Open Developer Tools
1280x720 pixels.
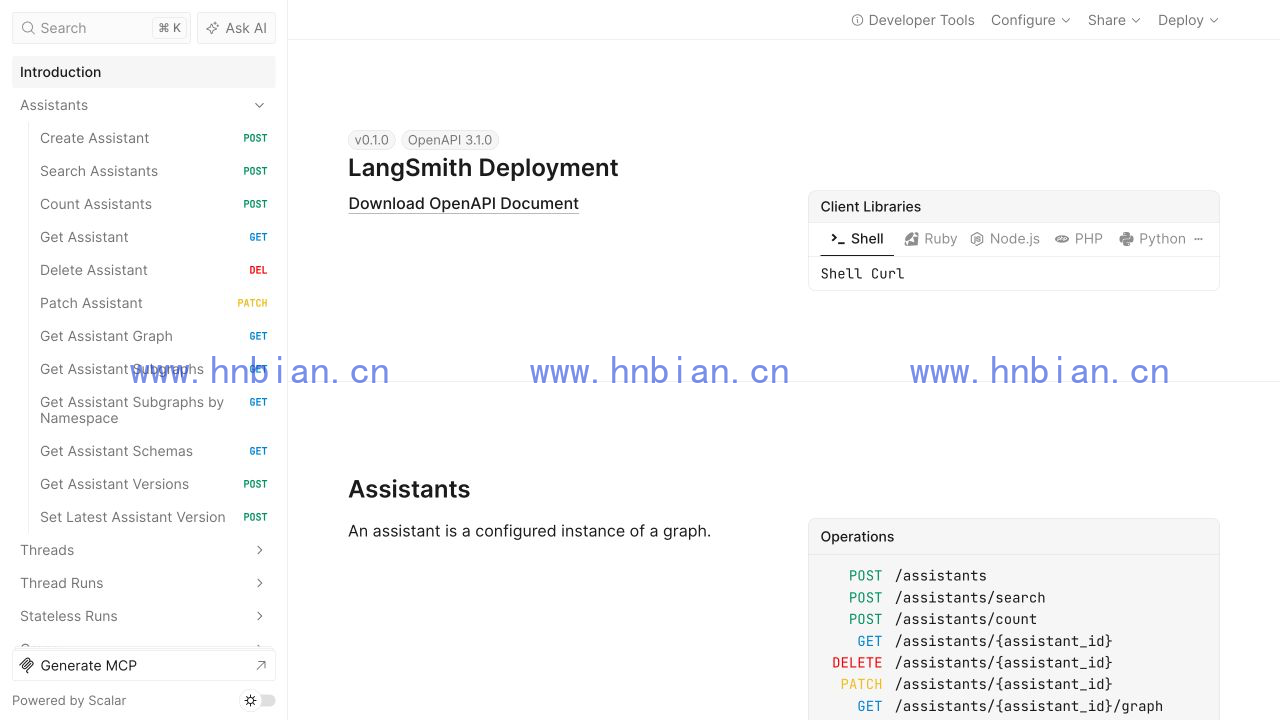(913, 20)
